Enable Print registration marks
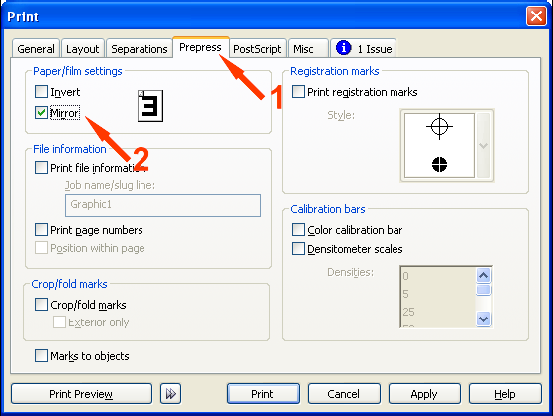The width and height of the screenshot is (553, 416). pos(298,92)
